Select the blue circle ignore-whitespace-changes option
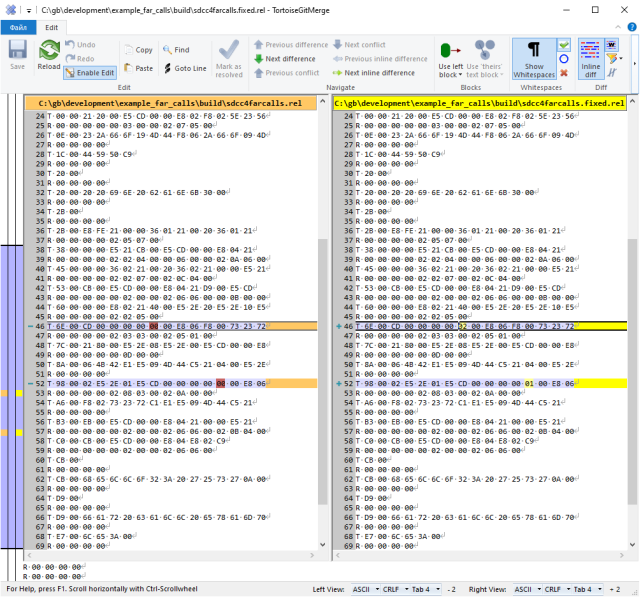640x597 pixels. (x=564, y=59)
